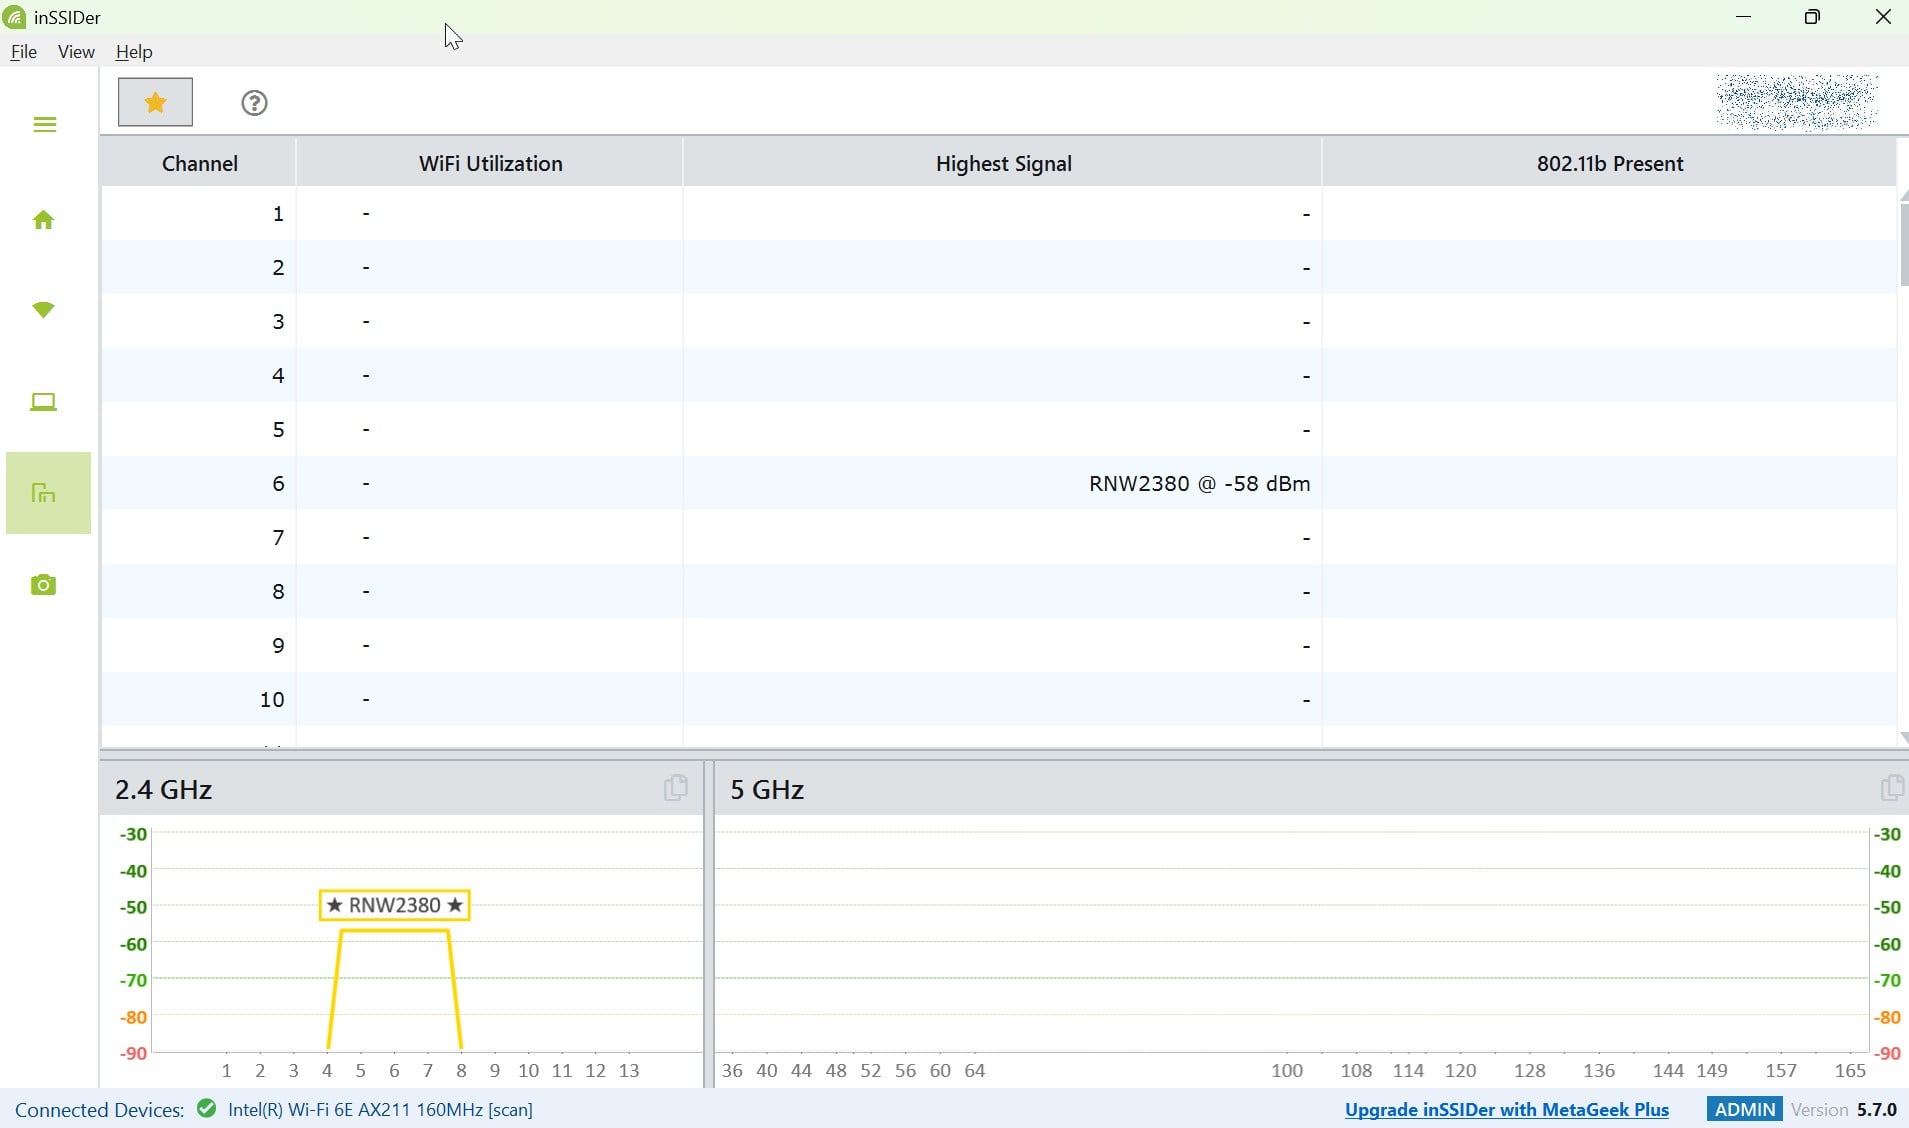Sort by Highest Signal column header

tap(1003, 163)
